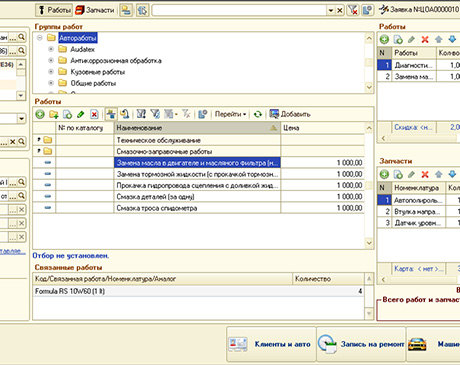Select Кузовные работы folder
The height and width of the screenshot is (365, 460).
tap(97, 72)
